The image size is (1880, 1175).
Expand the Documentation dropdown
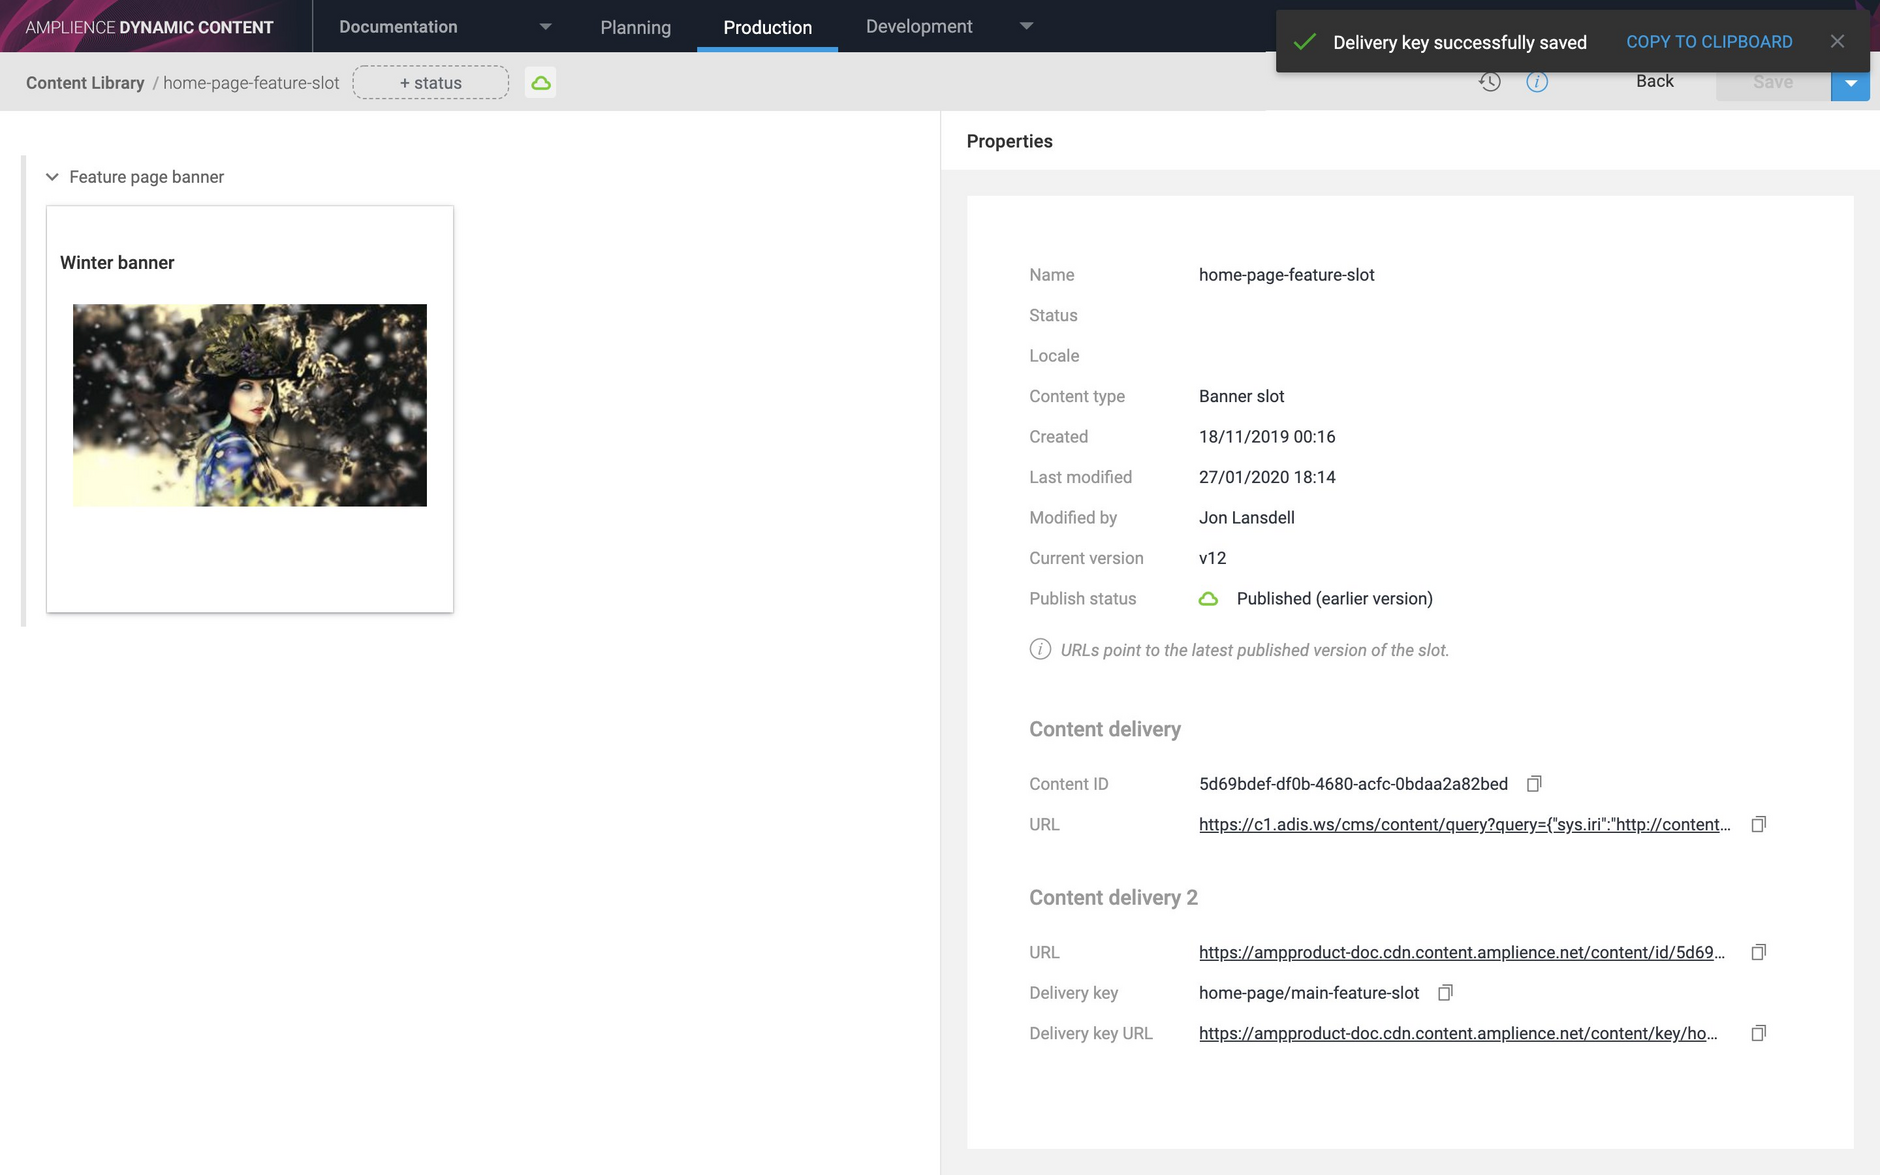click(544, 26)
